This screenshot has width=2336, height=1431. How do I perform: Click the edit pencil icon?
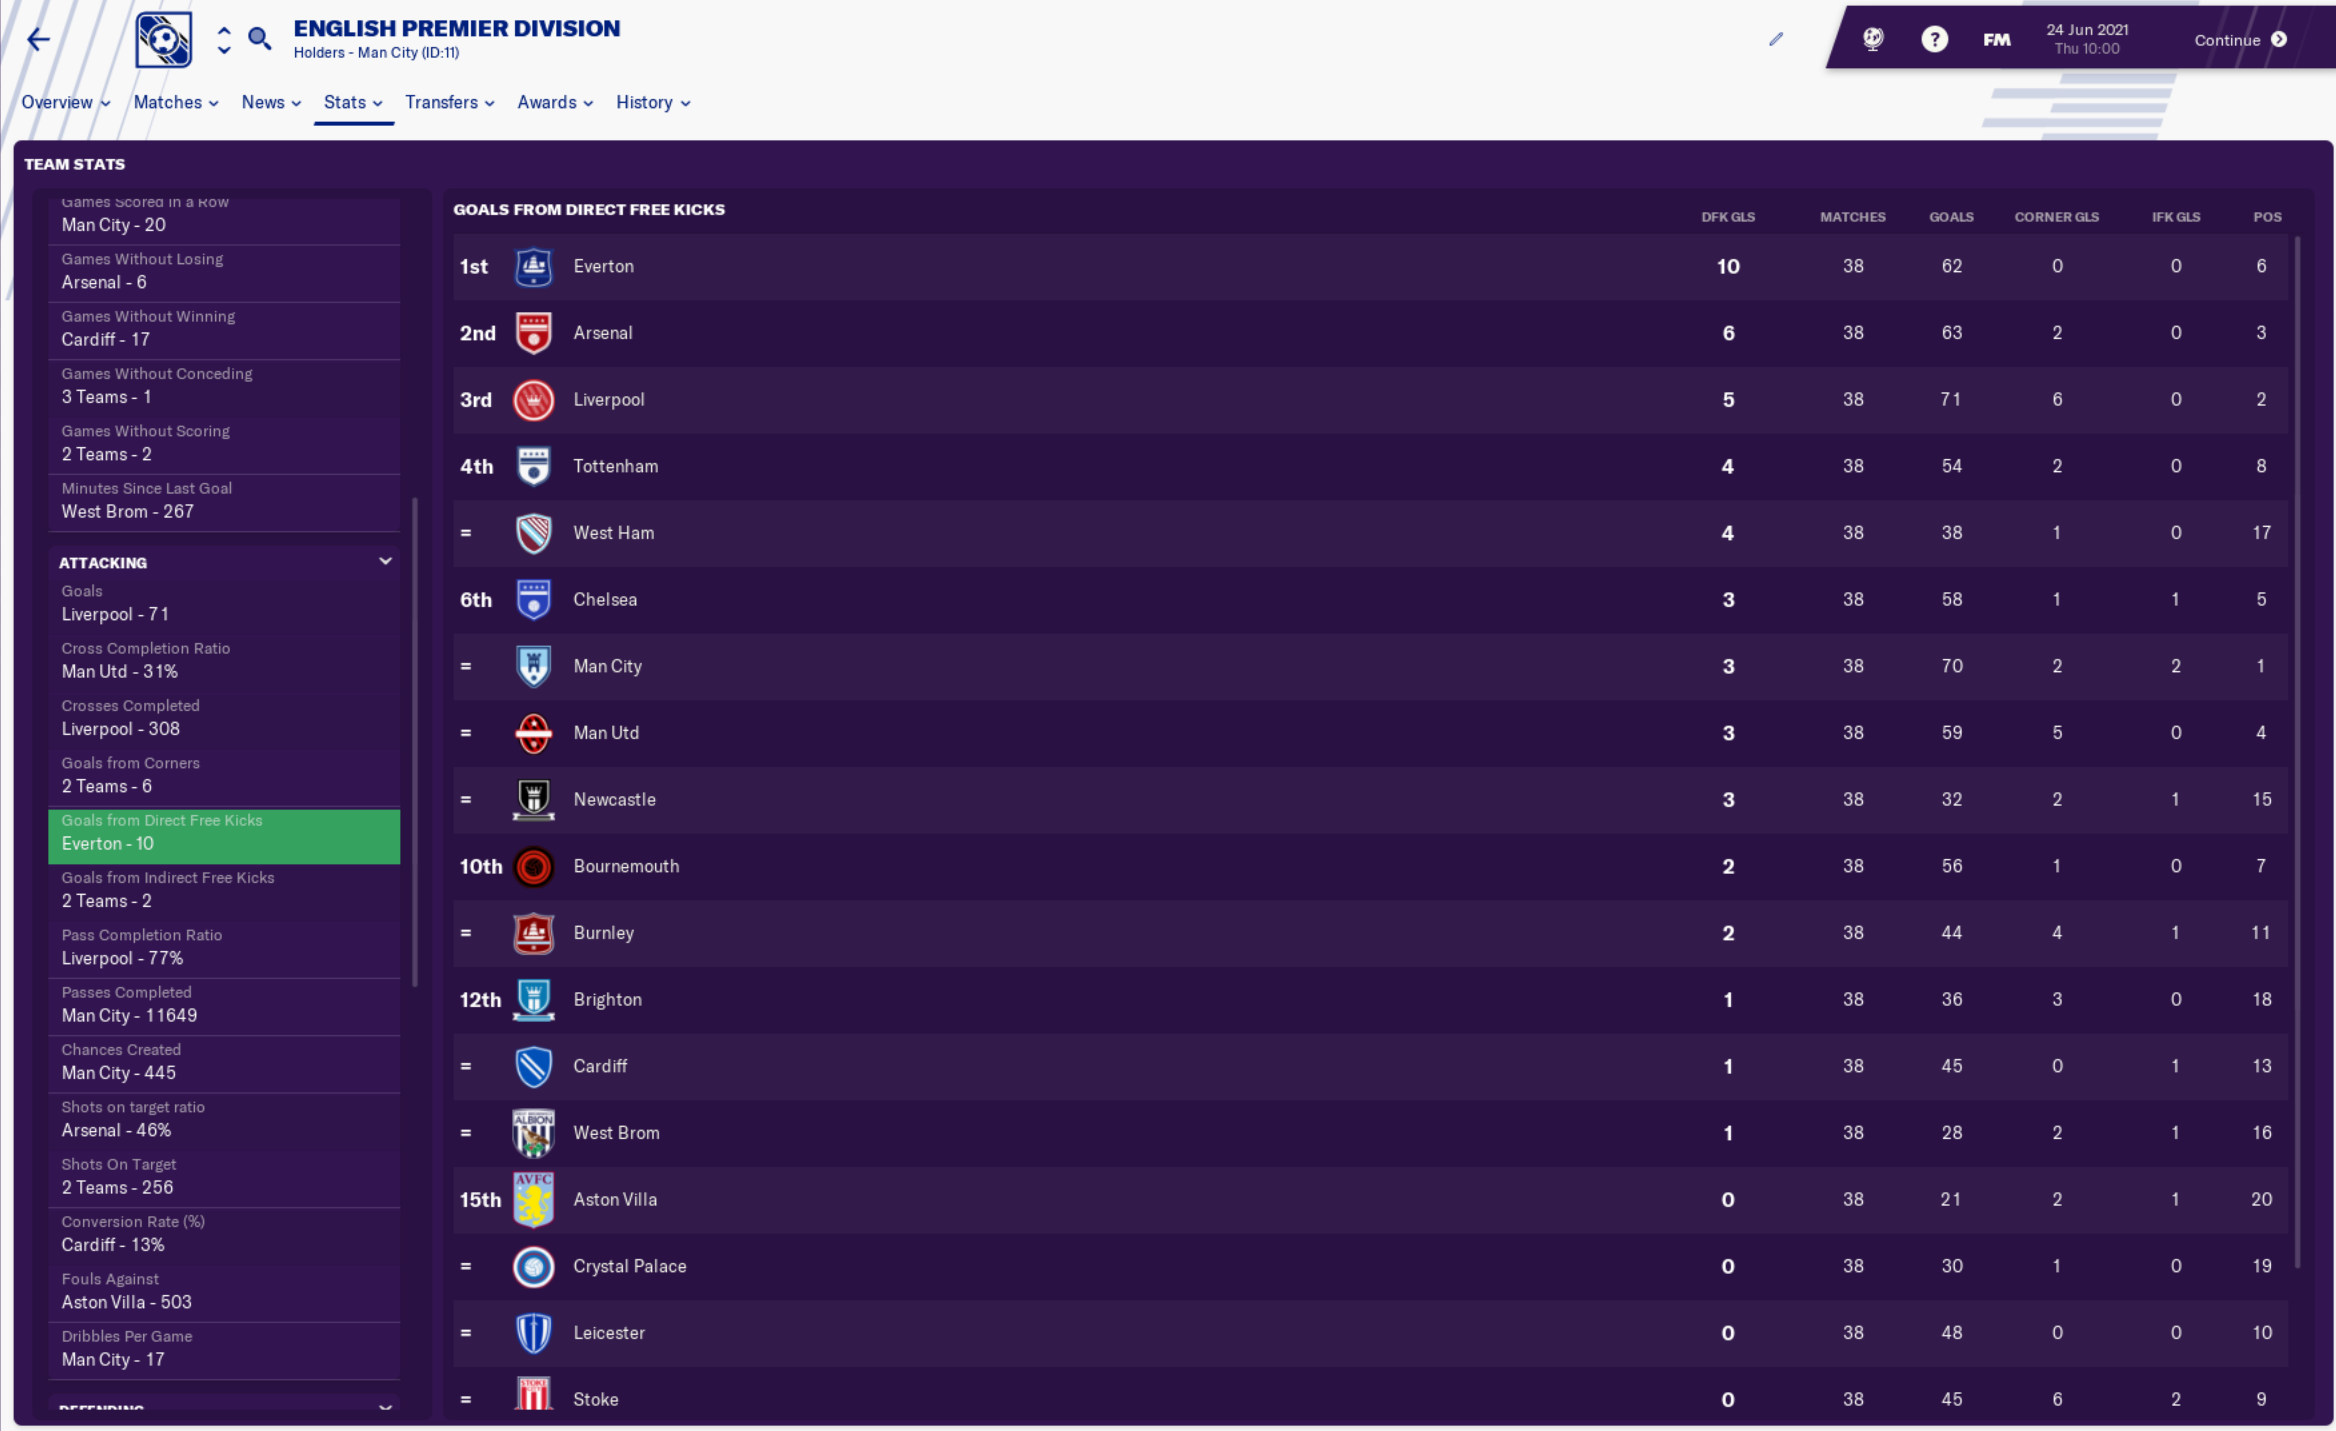pyautogui.click(x=1775, y=40)
